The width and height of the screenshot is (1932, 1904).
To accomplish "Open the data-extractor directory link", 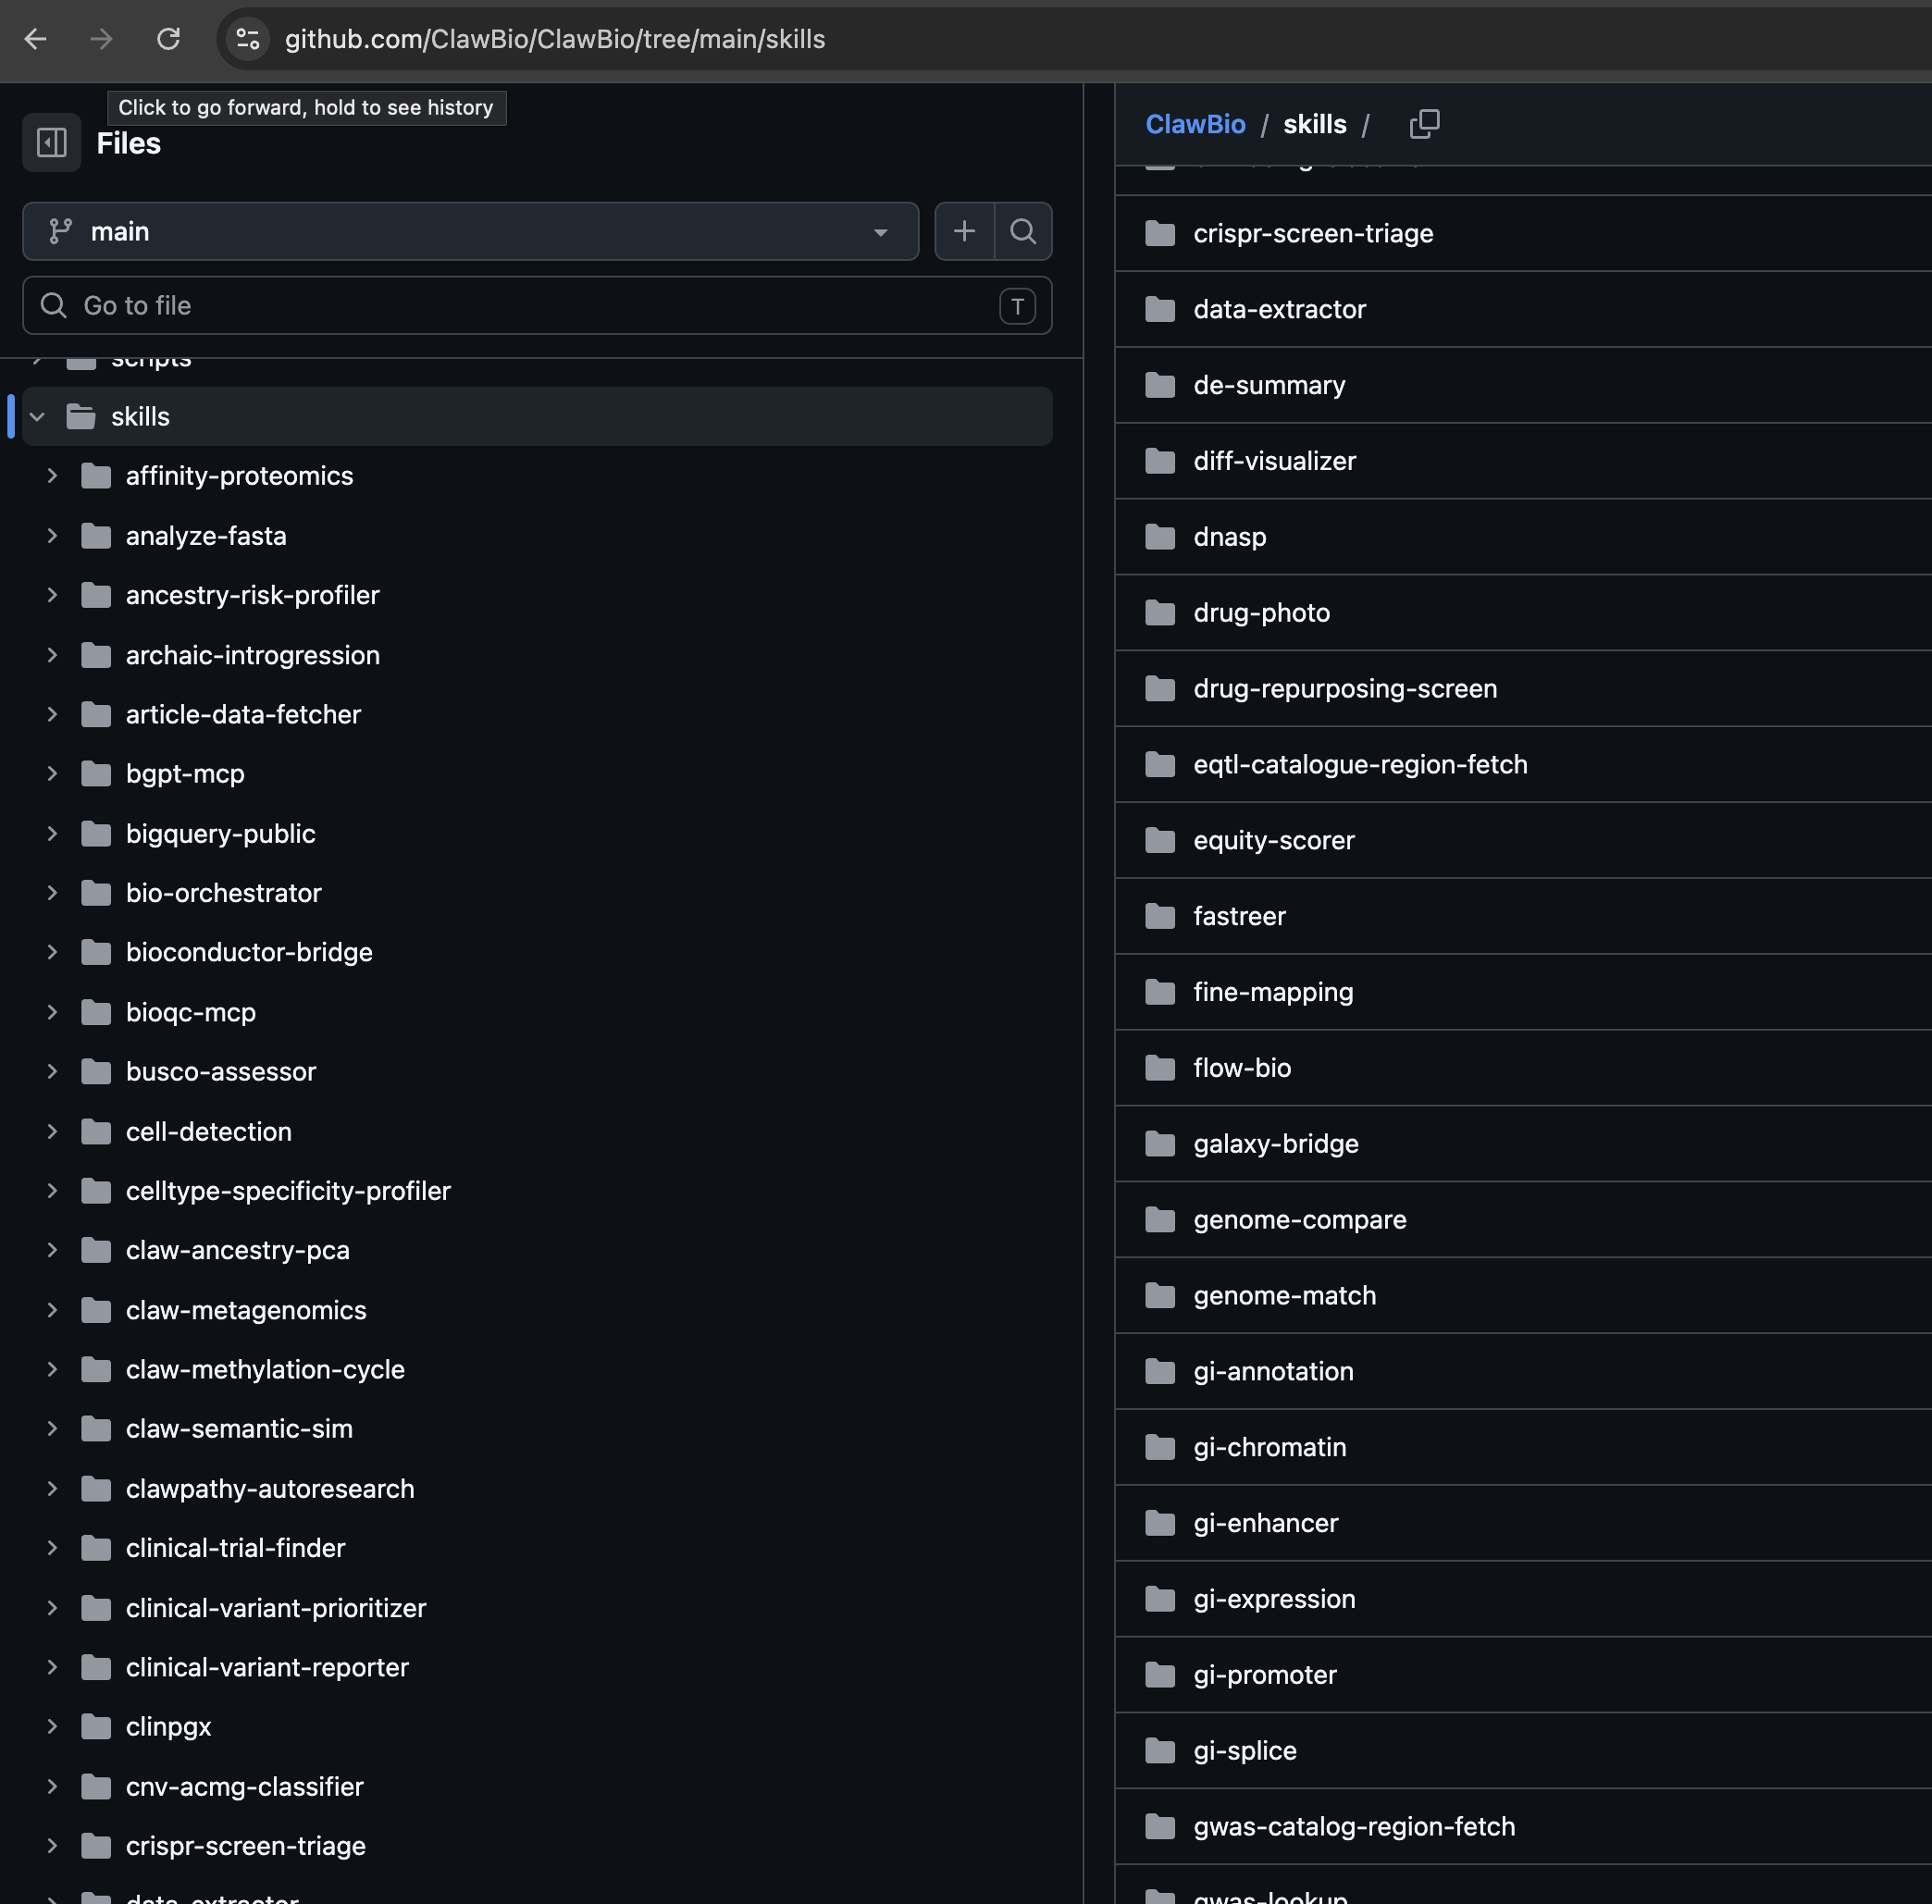I will pyautogui.click(x=1279, y=309).
